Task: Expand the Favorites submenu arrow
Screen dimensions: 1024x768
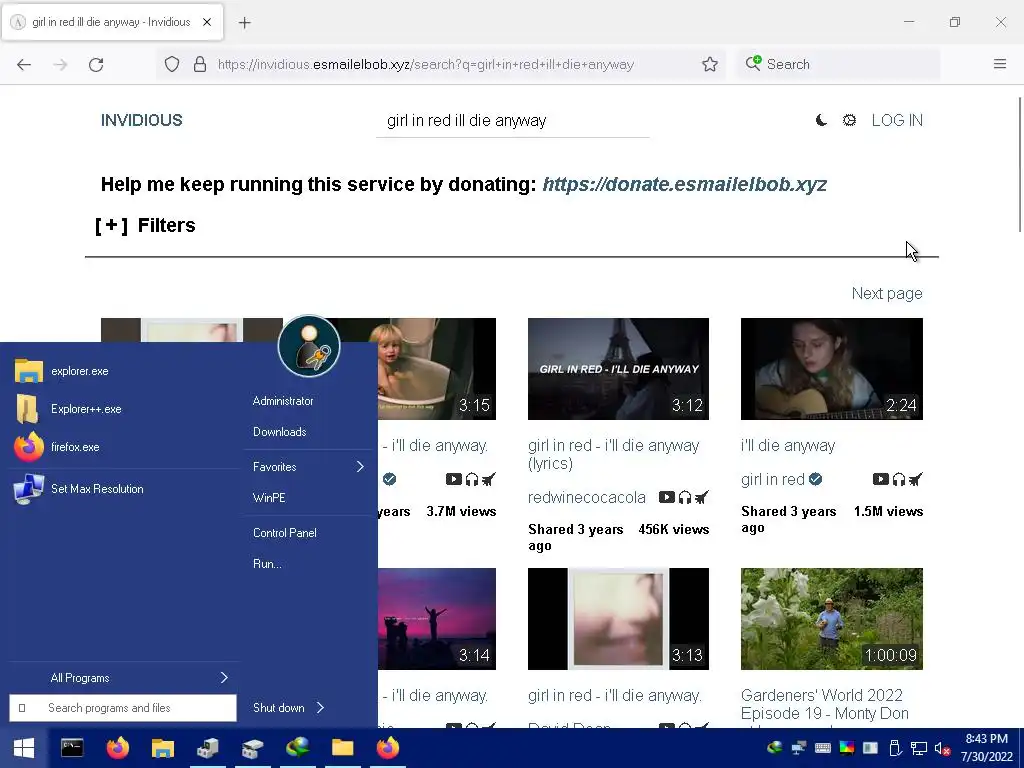Action: (360, 467)
